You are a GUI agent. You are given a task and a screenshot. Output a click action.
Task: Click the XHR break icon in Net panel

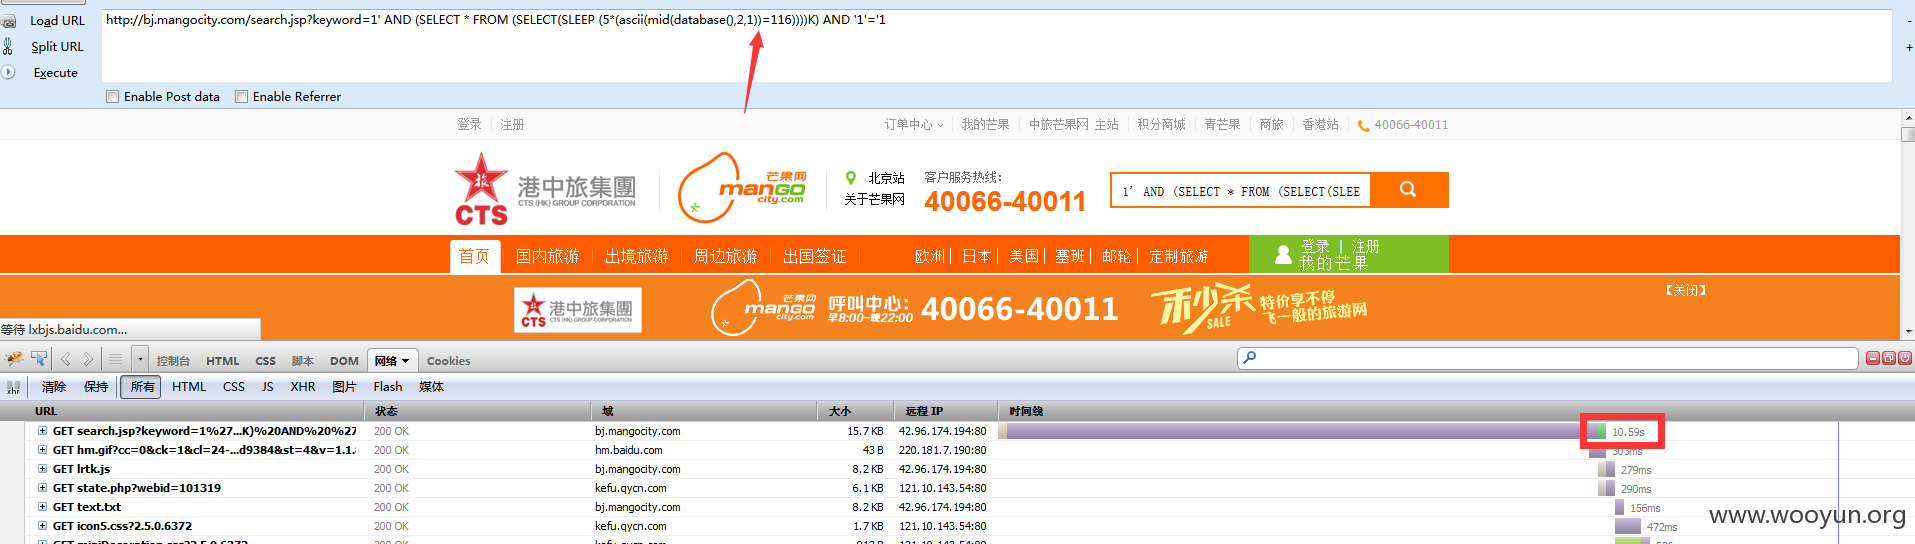(x=13, y=387)
